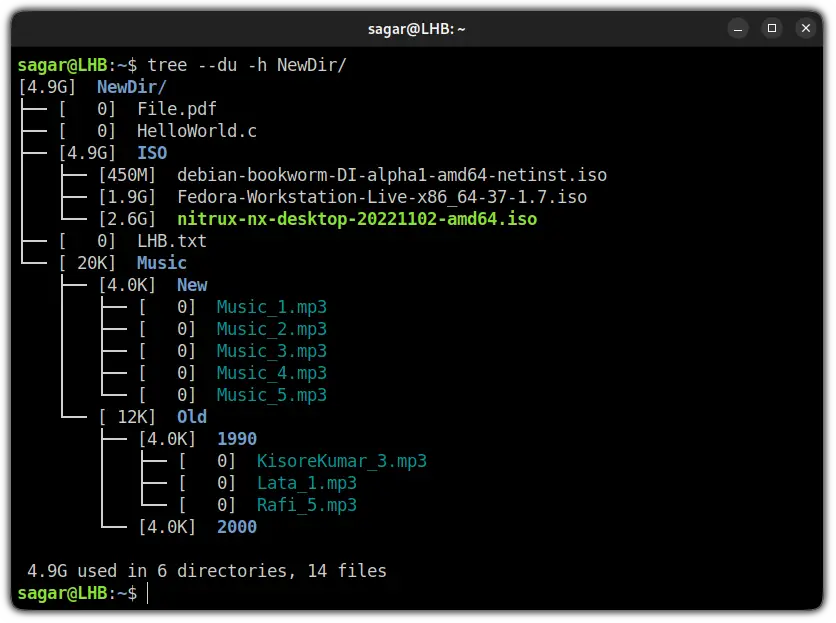Screen dimensions: 836x623
Task: Click the minimize window icon
Action: tap(738, 28)
